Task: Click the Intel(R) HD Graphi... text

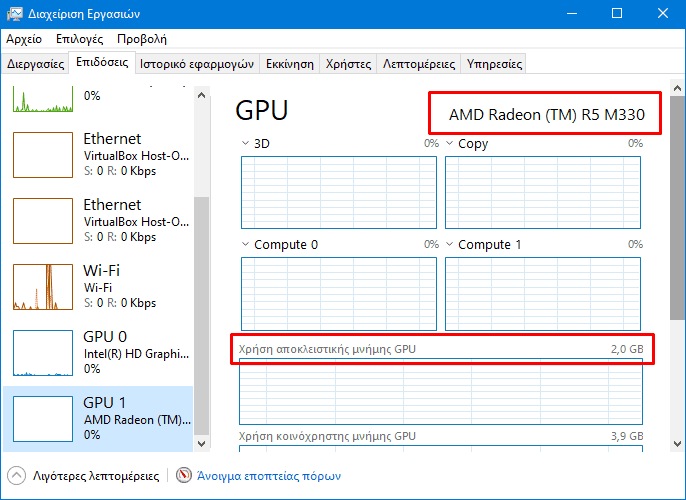Action: tap(136, 353)
